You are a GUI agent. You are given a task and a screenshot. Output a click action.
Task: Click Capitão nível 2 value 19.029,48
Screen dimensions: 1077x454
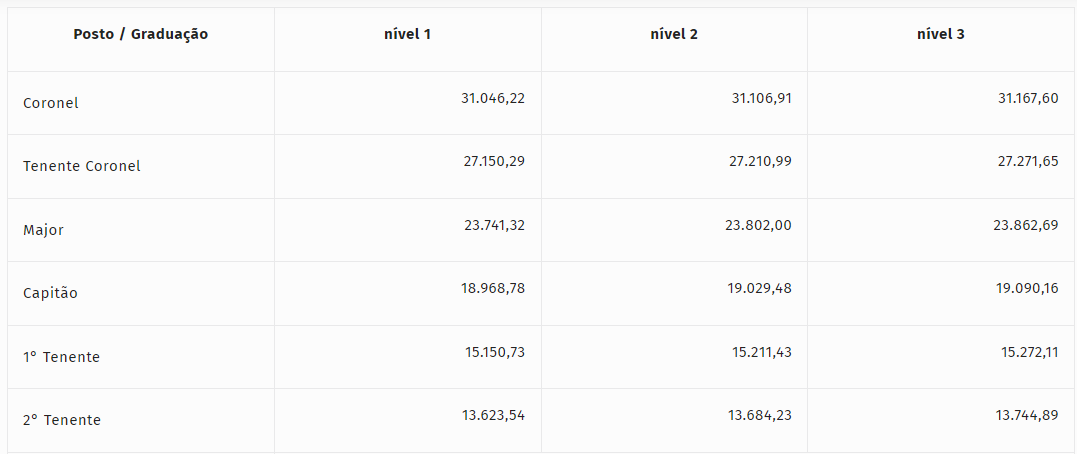click(760, 288)
